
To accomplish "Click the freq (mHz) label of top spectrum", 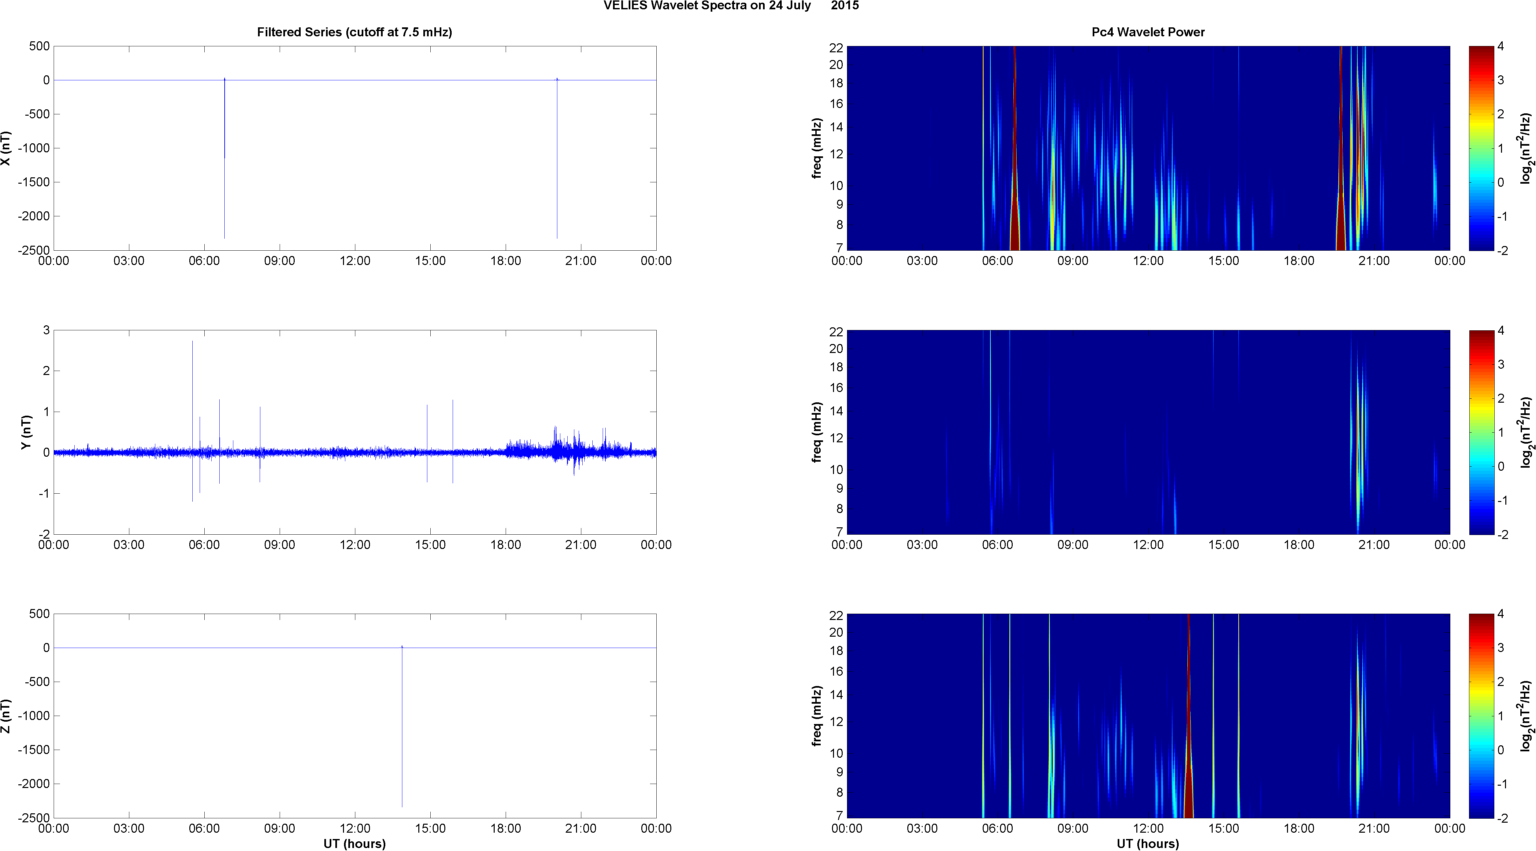I will tap(817, 148).
